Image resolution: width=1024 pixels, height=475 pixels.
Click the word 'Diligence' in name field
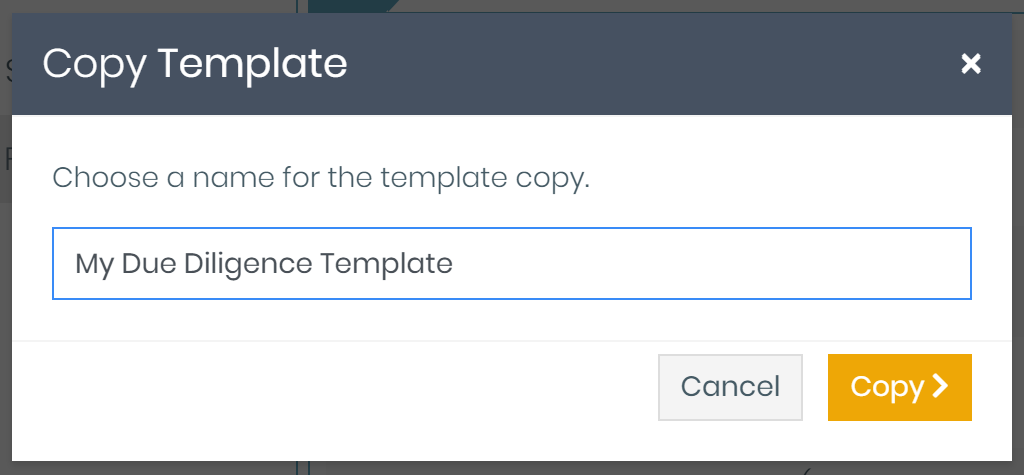point(250,263)
